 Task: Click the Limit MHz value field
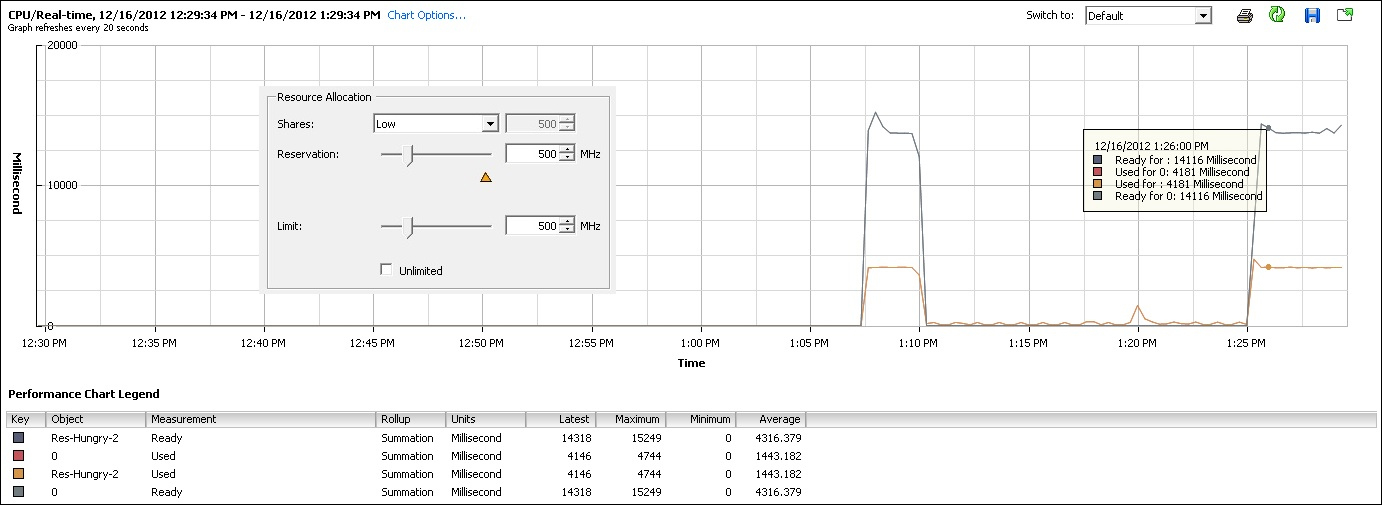[x=533, y=226]
